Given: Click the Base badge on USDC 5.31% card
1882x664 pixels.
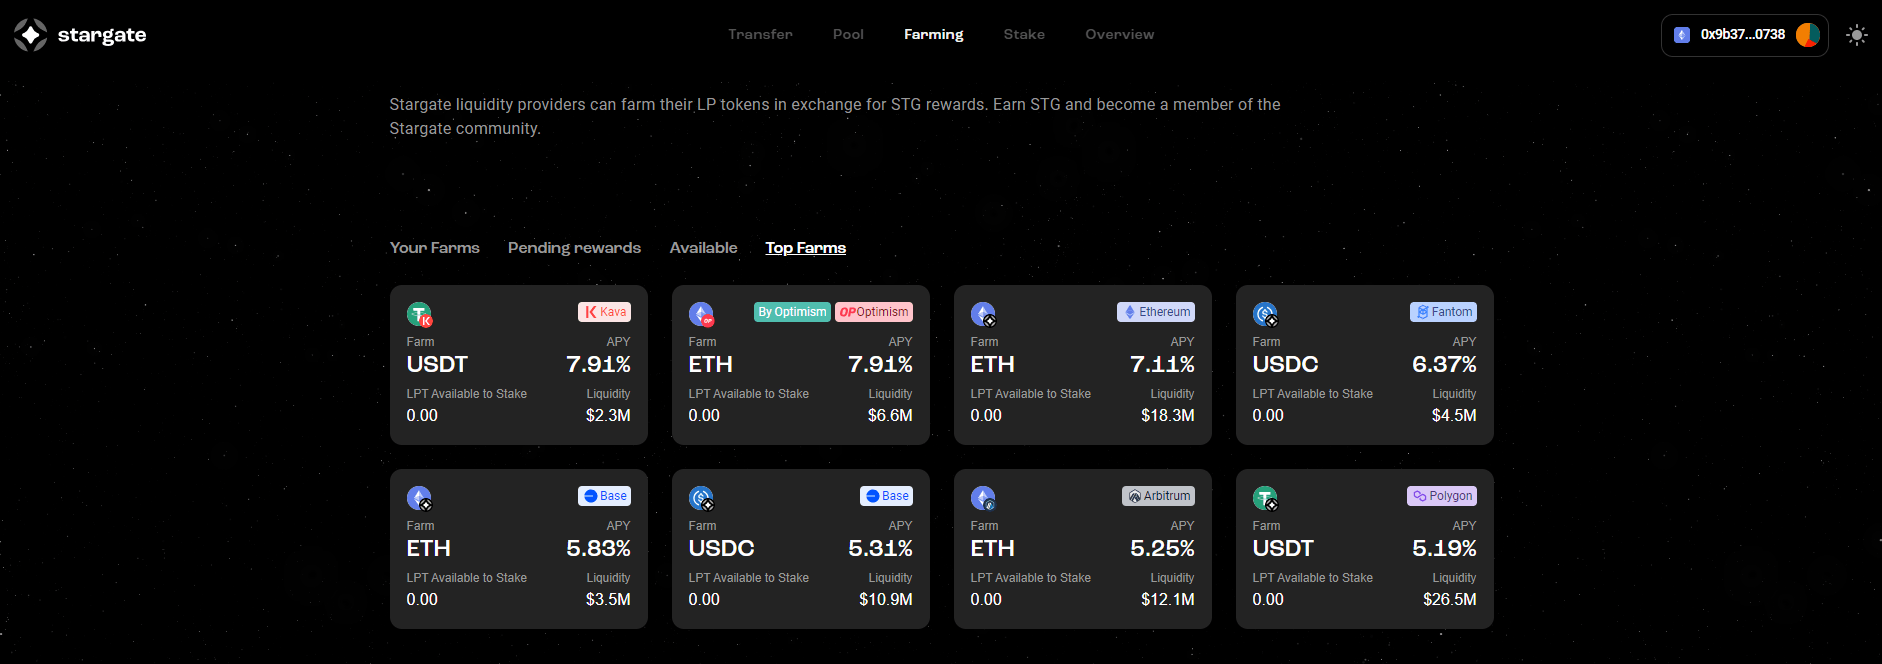Looking at the screenshot, I should pos(886,496).
